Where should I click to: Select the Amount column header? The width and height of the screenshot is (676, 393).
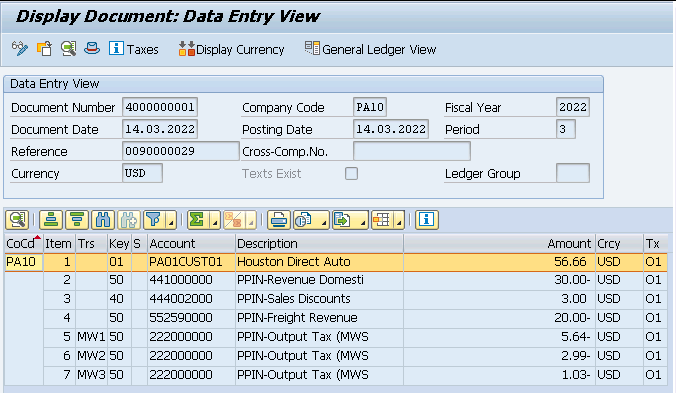(x=499, y=243)
